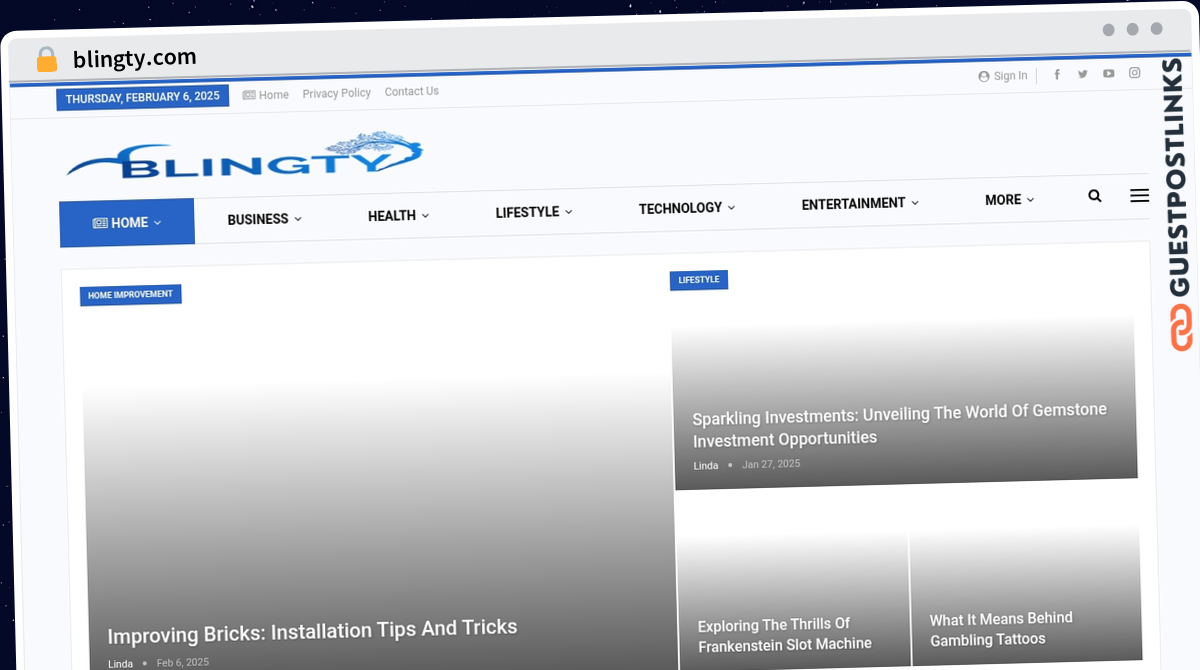The image size is (1200, 670).
Task: Open What It Means Behind Gambling Tattoos article
Action: coord(1001,629)
